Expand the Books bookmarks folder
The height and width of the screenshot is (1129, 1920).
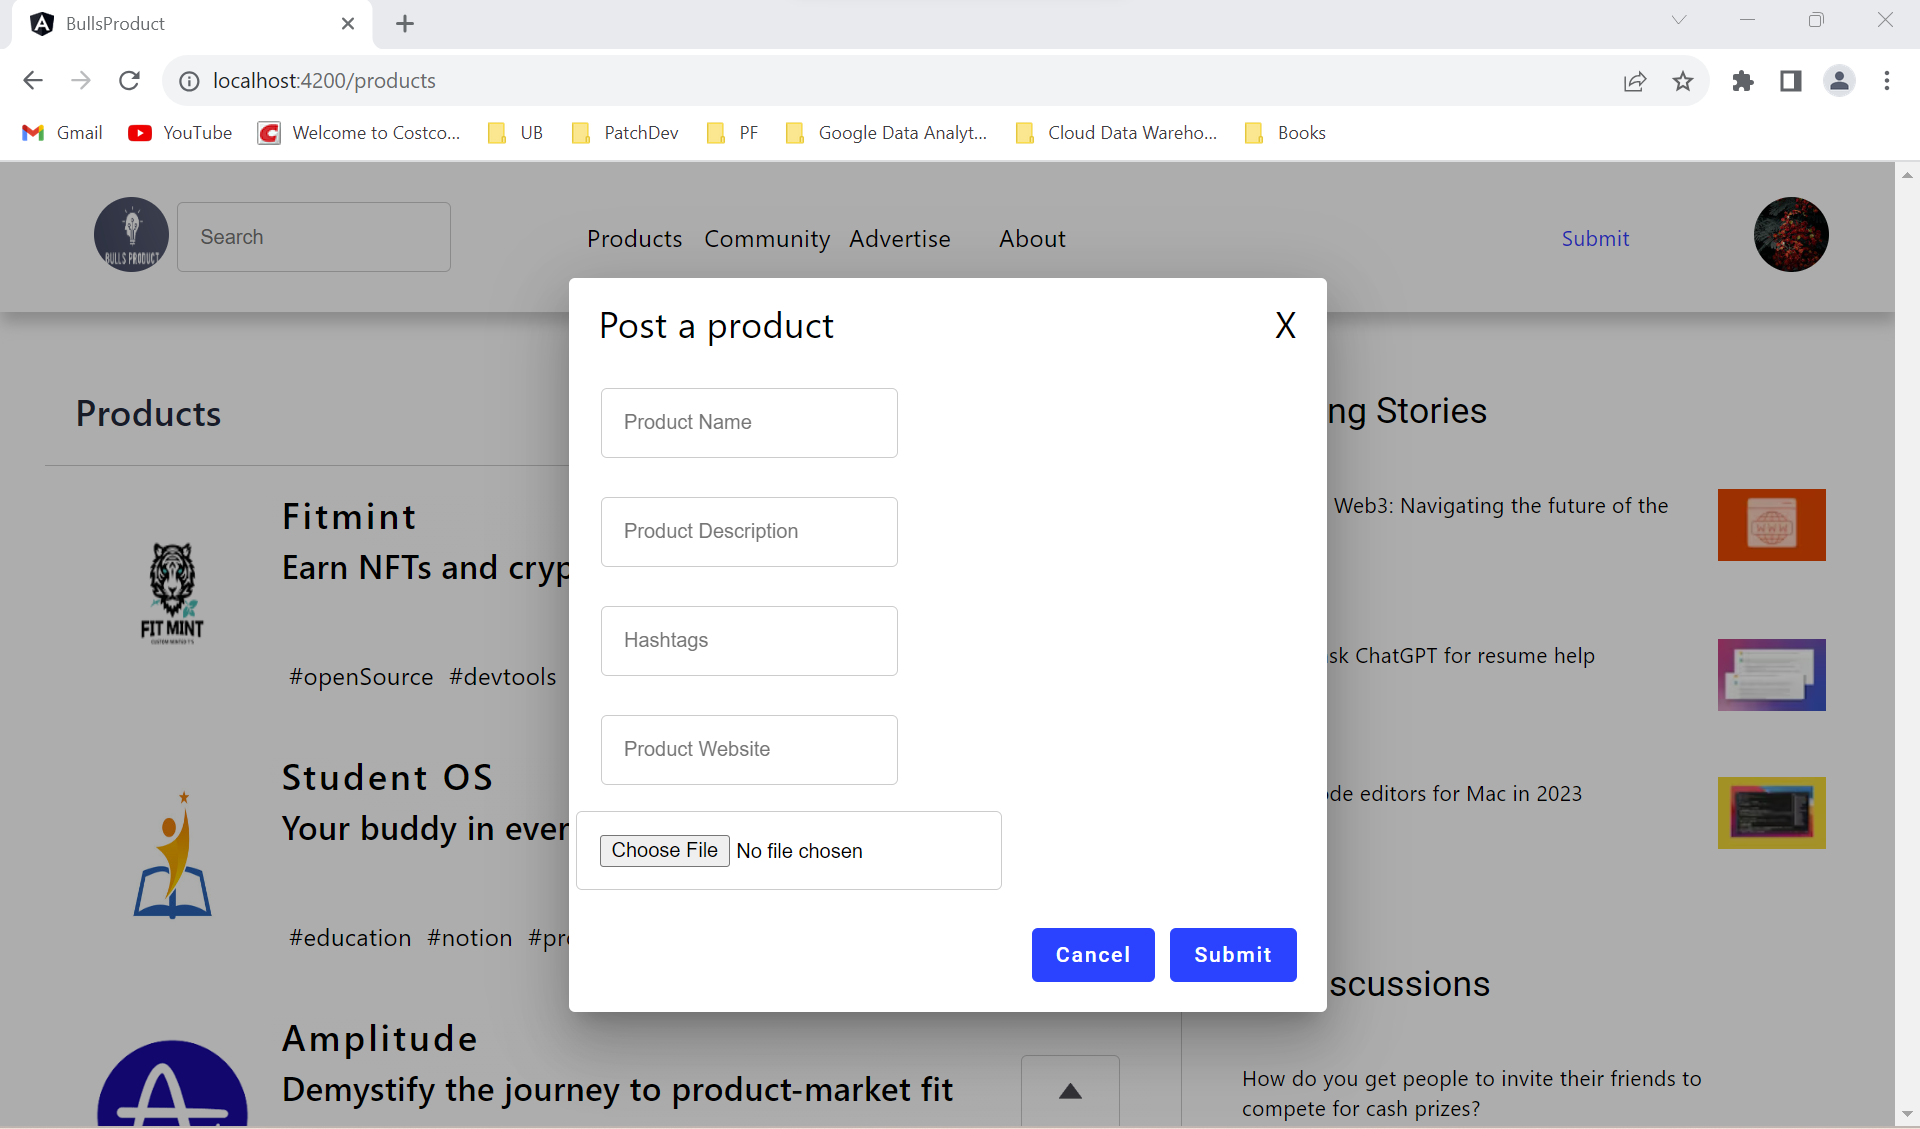(x=1285, y=132)
